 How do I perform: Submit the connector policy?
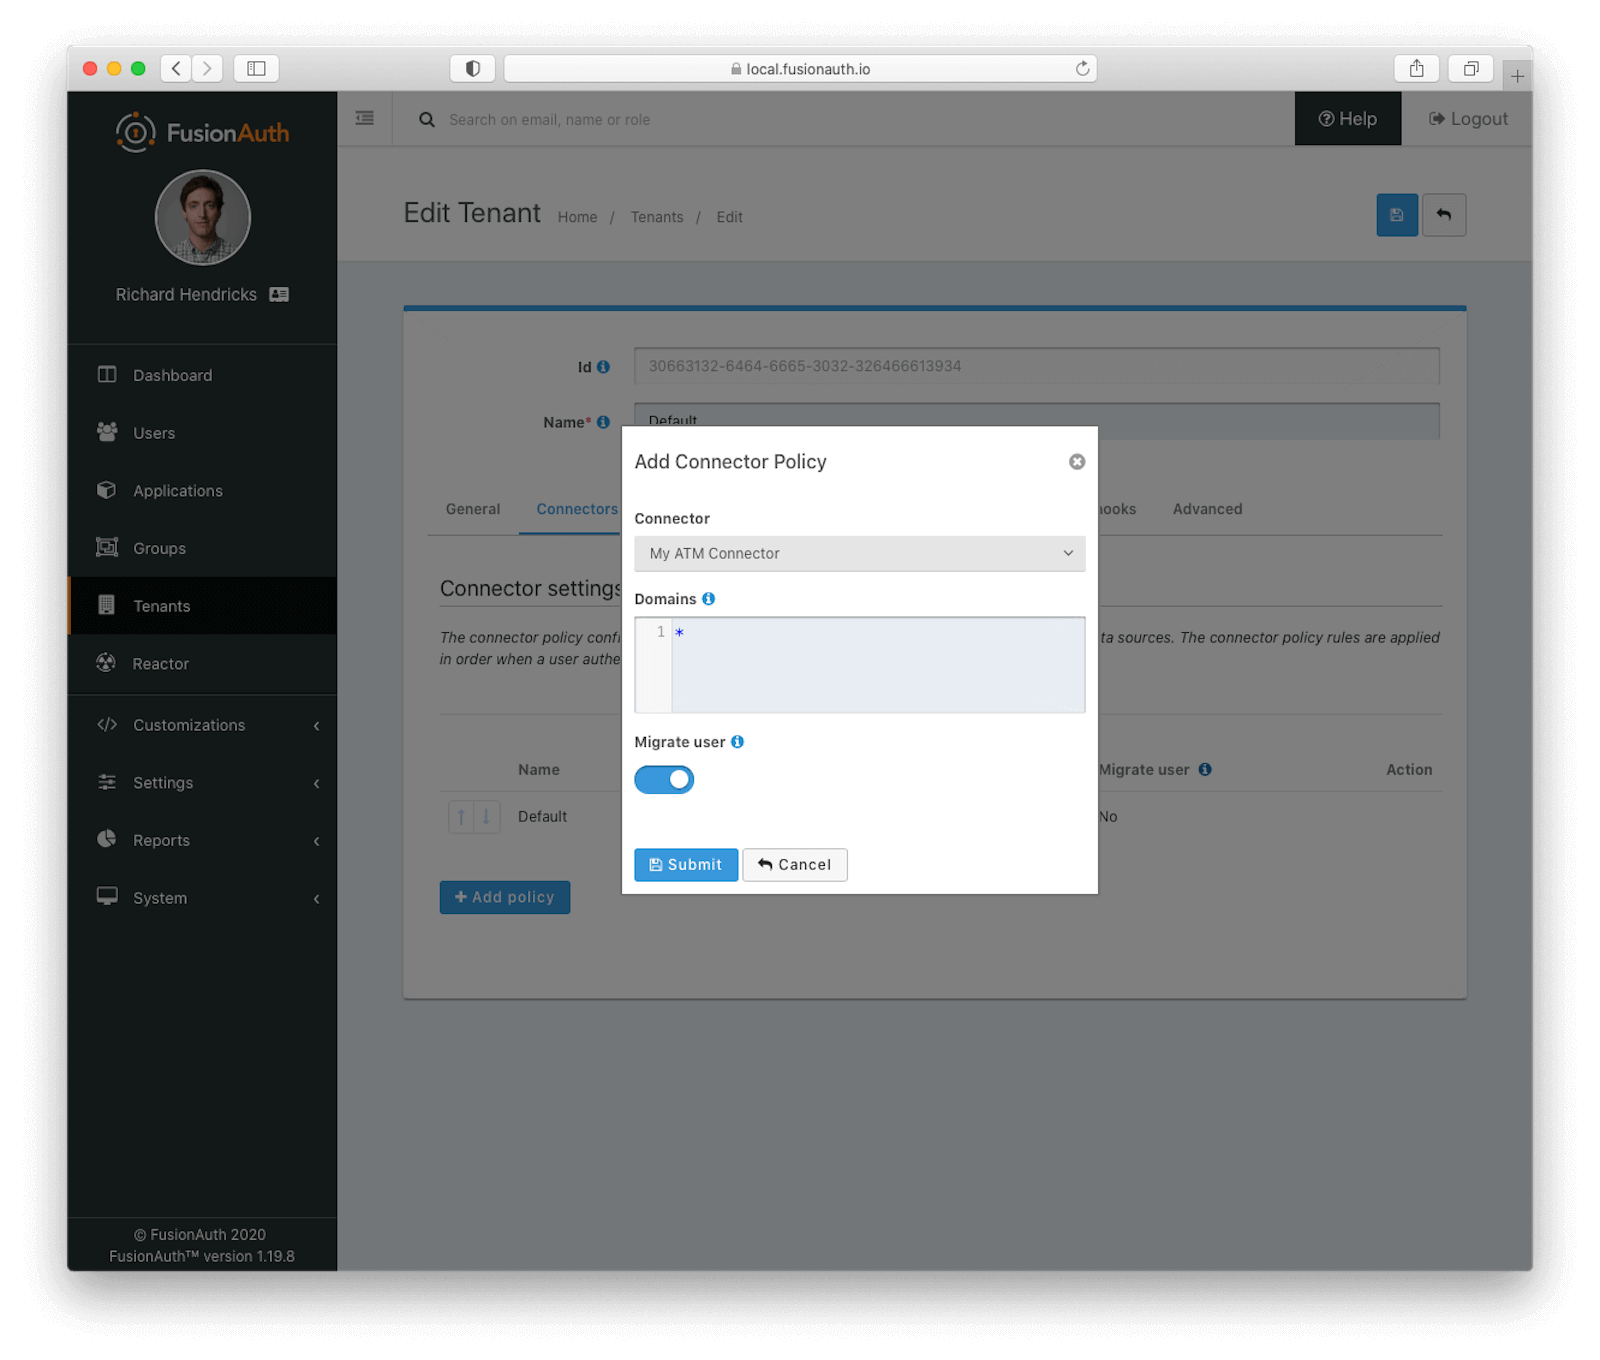pos(685,864)
